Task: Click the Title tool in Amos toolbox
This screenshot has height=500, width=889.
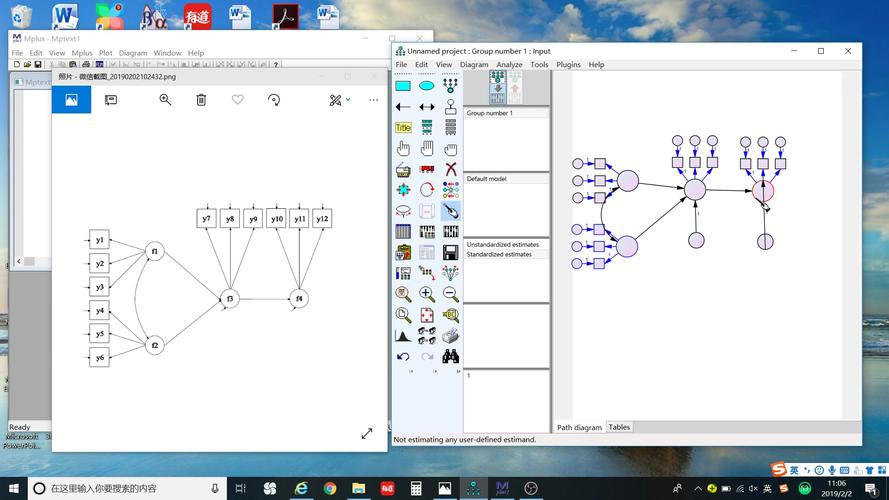Action: 403,128
